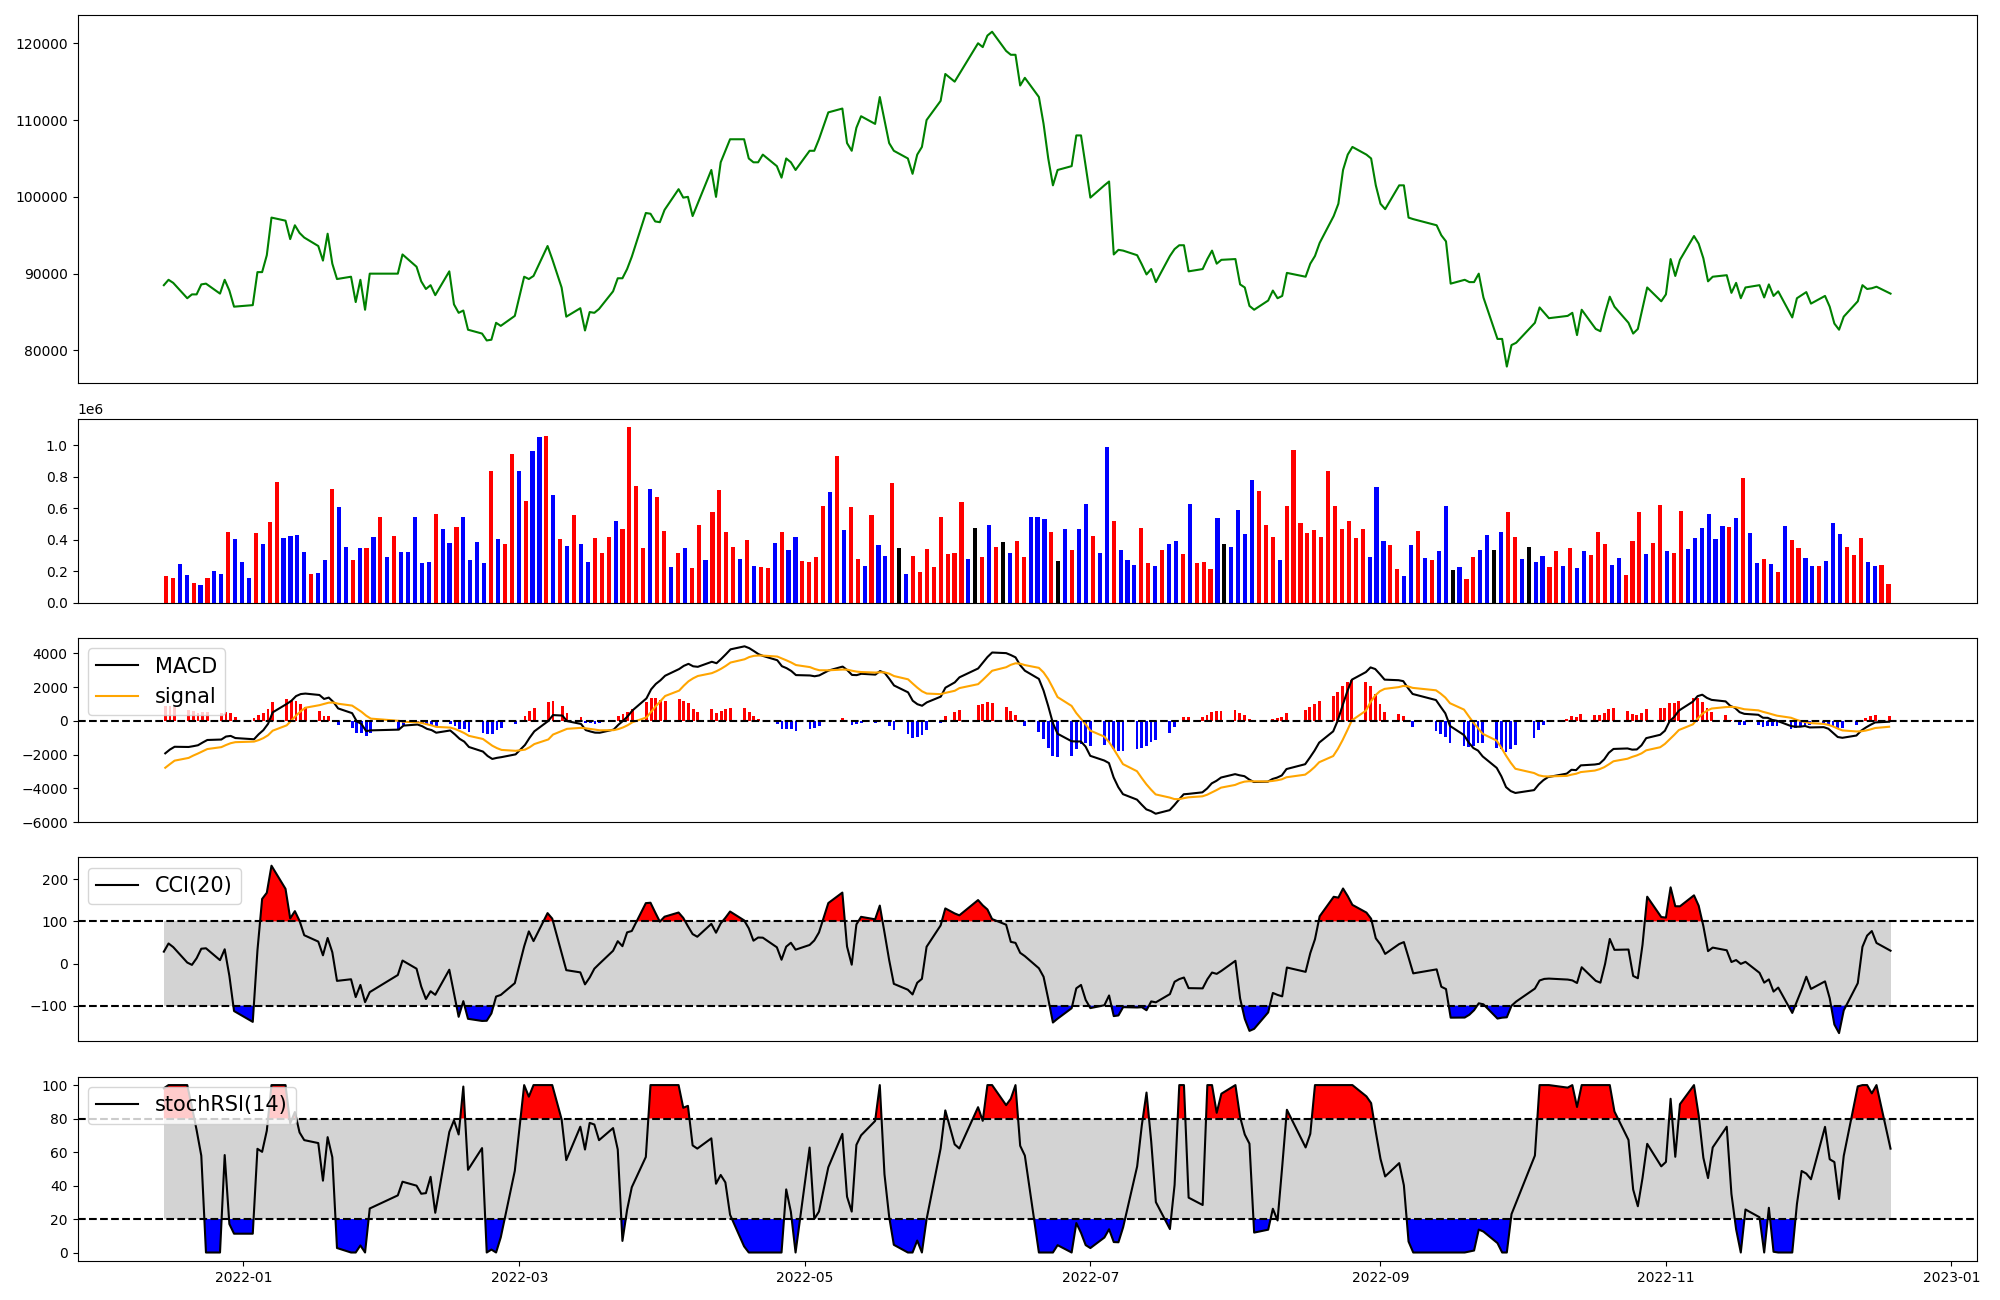
Task: Click the 40 tick on stochRSI axis
Action: pos(59,1187)
